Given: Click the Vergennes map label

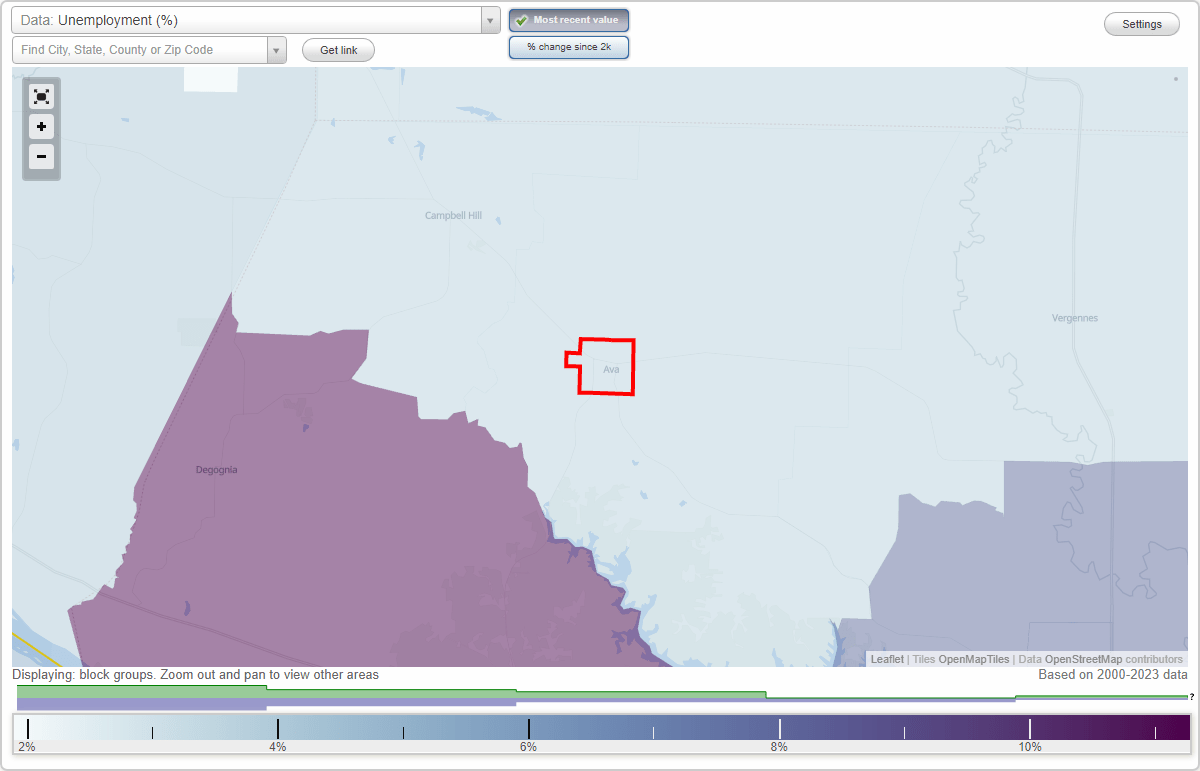Looking at the screenshot, I should coord(1075,318).
